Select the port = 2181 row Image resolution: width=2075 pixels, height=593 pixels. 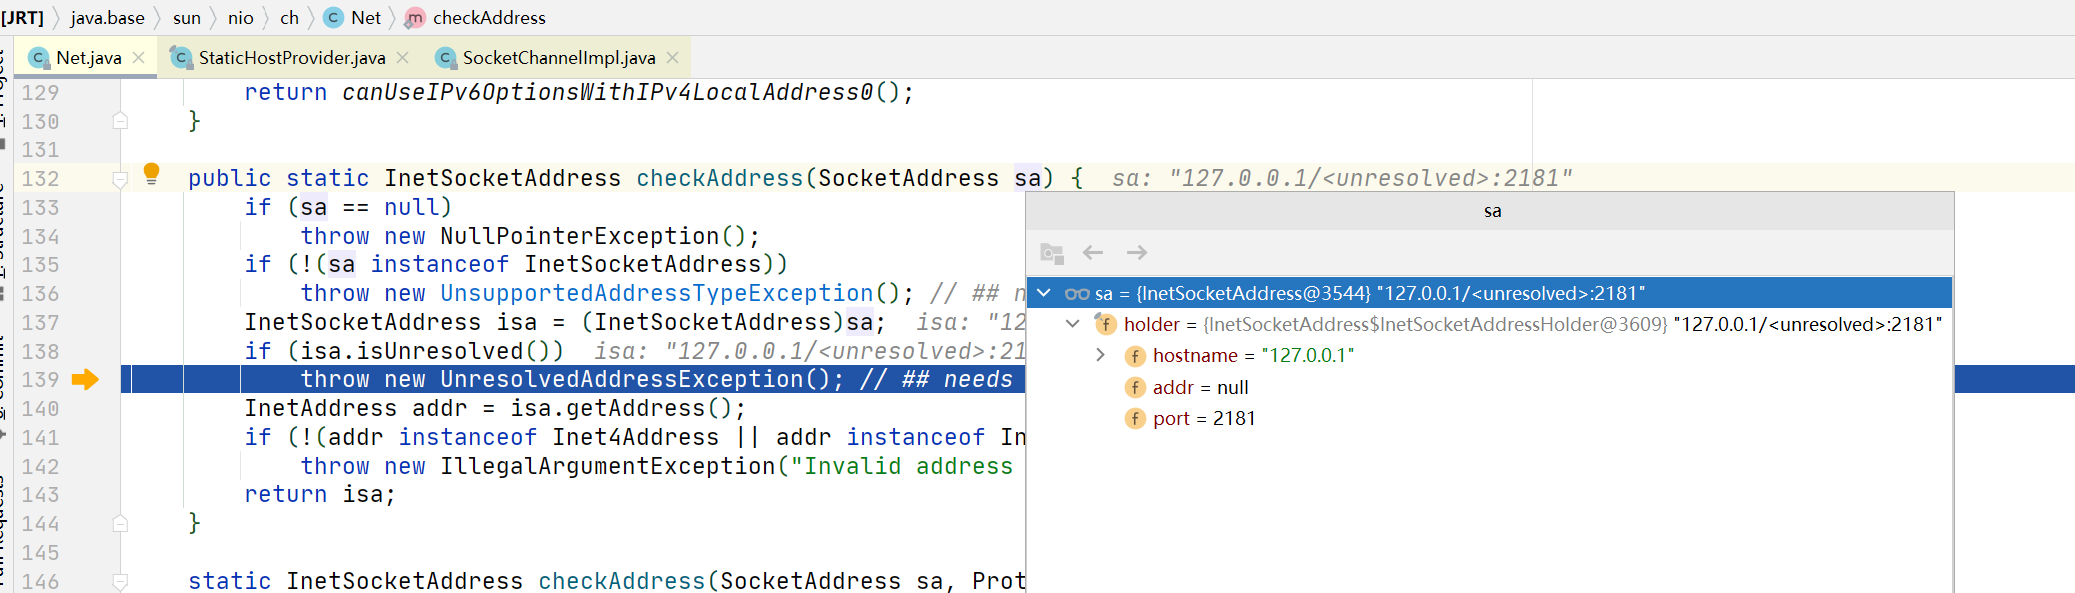click(1489, 418)
